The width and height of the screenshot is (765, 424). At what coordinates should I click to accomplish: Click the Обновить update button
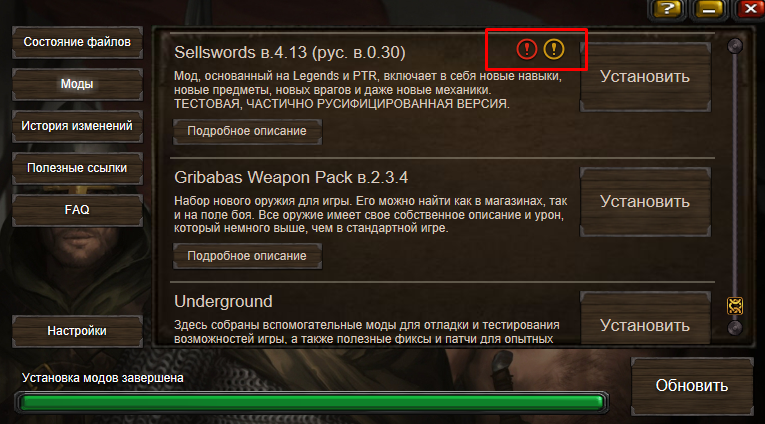(692, 386)
